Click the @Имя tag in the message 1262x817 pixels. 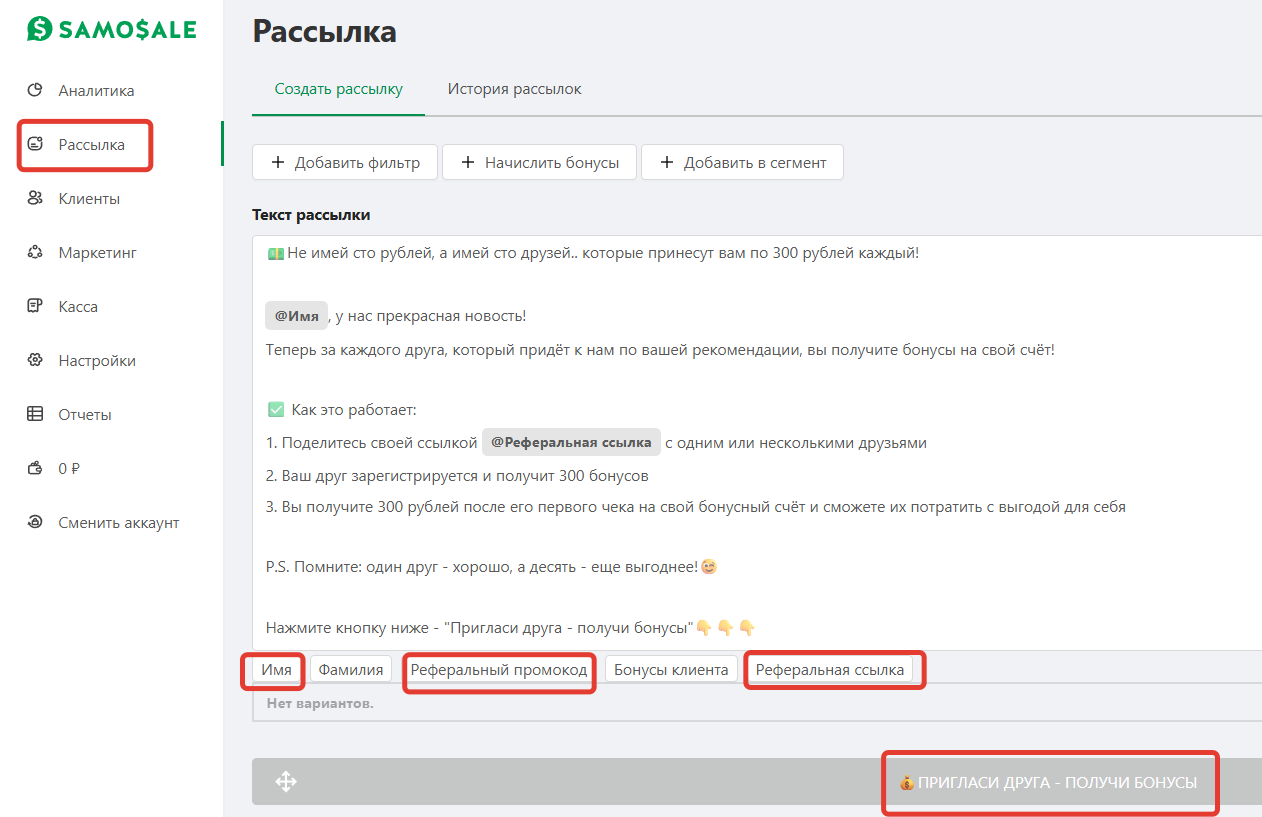coord(297,316)
